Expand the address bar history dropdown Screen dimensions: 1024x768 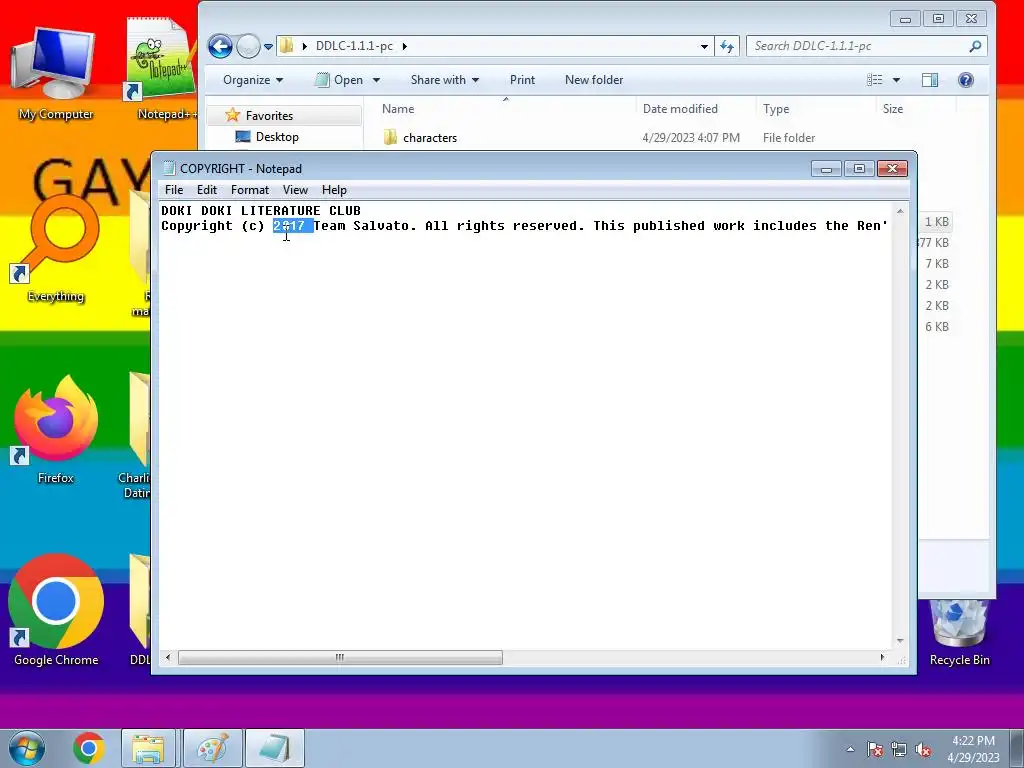[x=704, y=46]
